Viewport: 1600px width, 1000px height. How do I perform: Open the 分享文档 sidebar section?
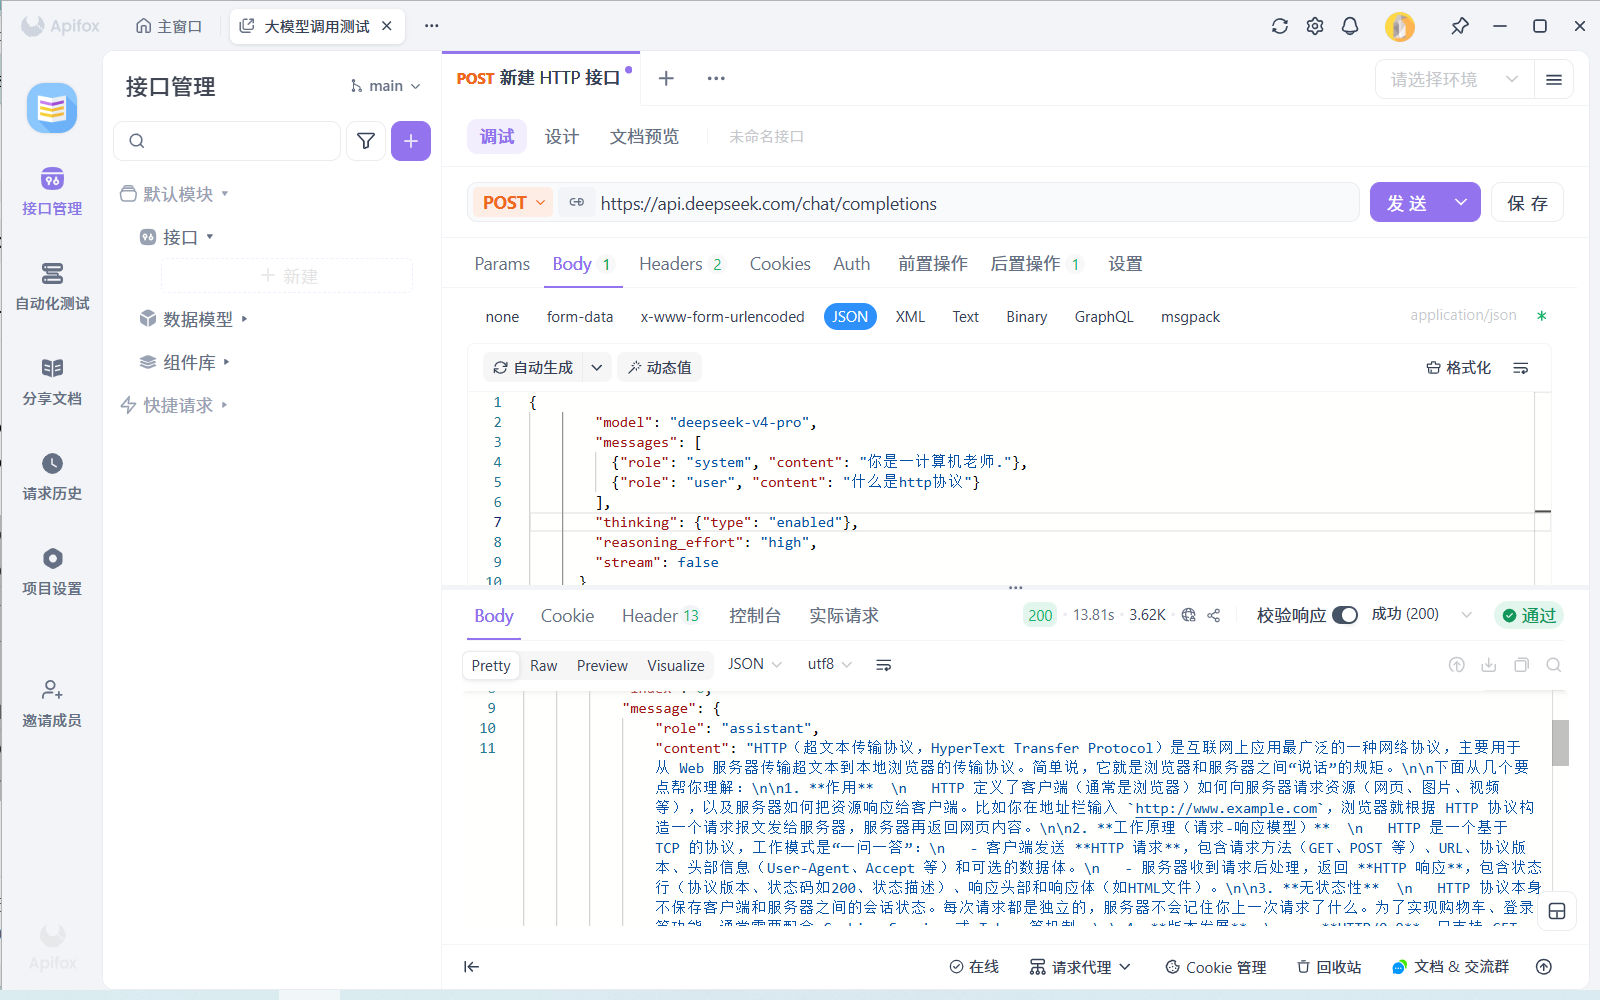(52, 381)
